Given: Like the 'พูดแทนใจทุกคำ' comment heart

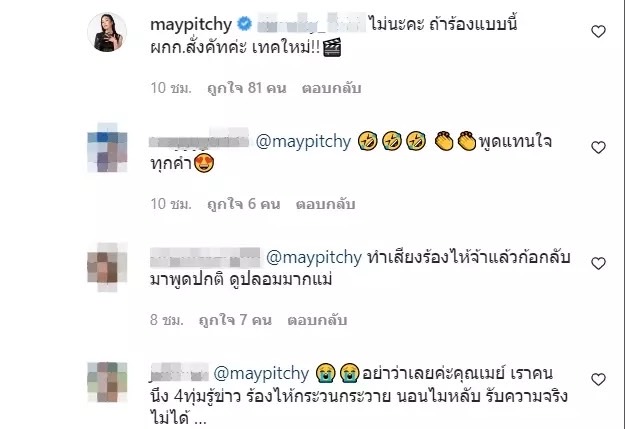Looking at the screenshot, I should (598, 148).
